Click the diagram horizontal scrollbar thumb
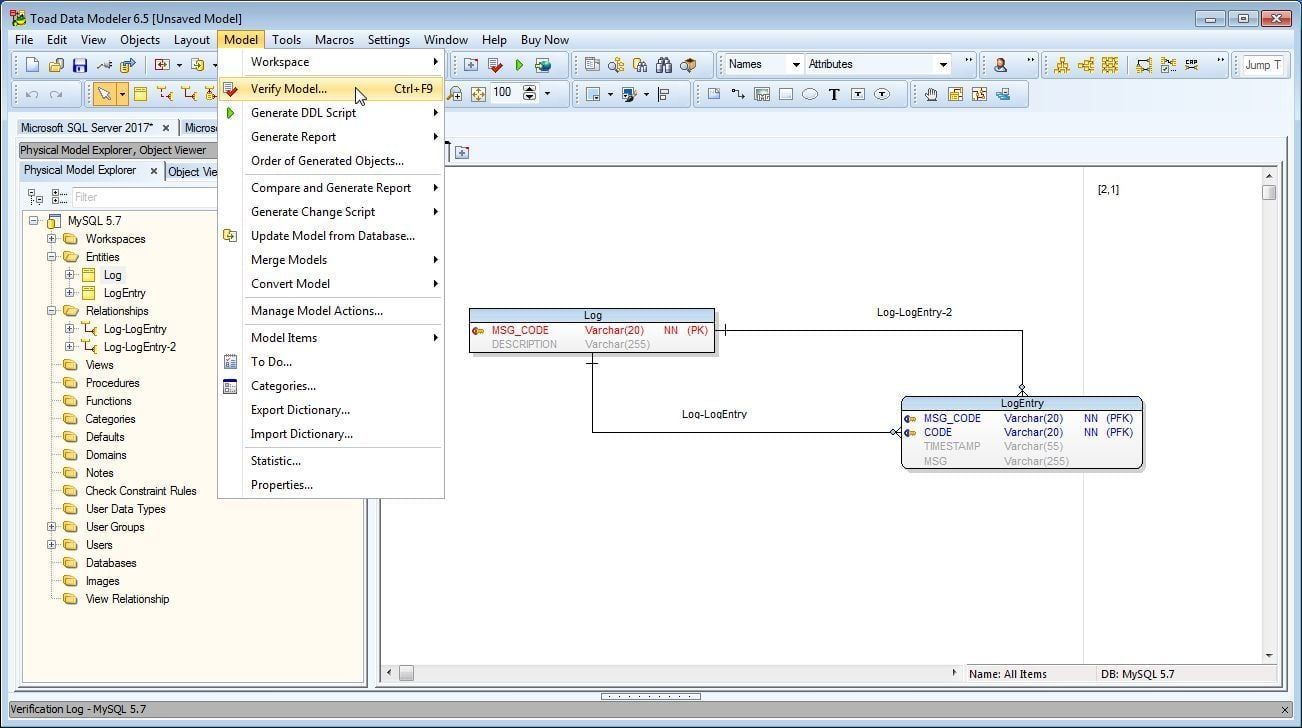Viewport: 1302px width, 728px height. [406, 674]
